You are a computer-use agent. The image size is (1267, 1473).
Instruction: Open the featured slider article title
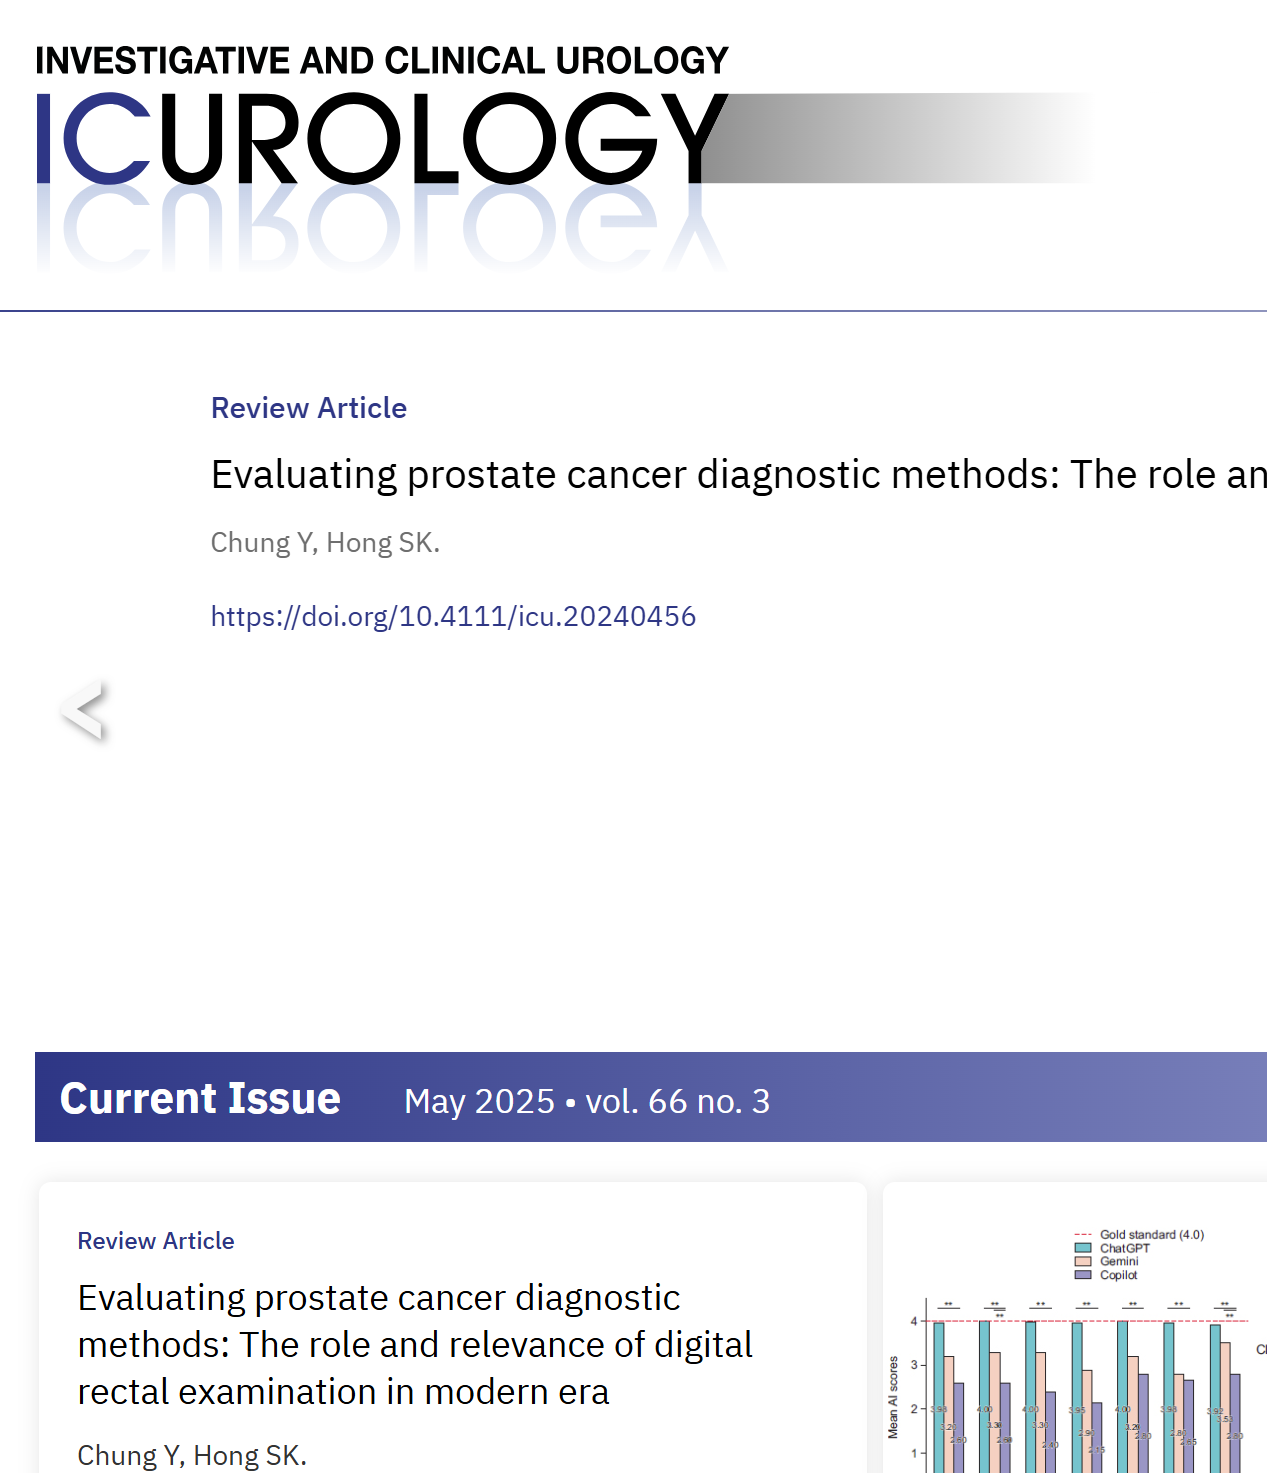[738, 474]
